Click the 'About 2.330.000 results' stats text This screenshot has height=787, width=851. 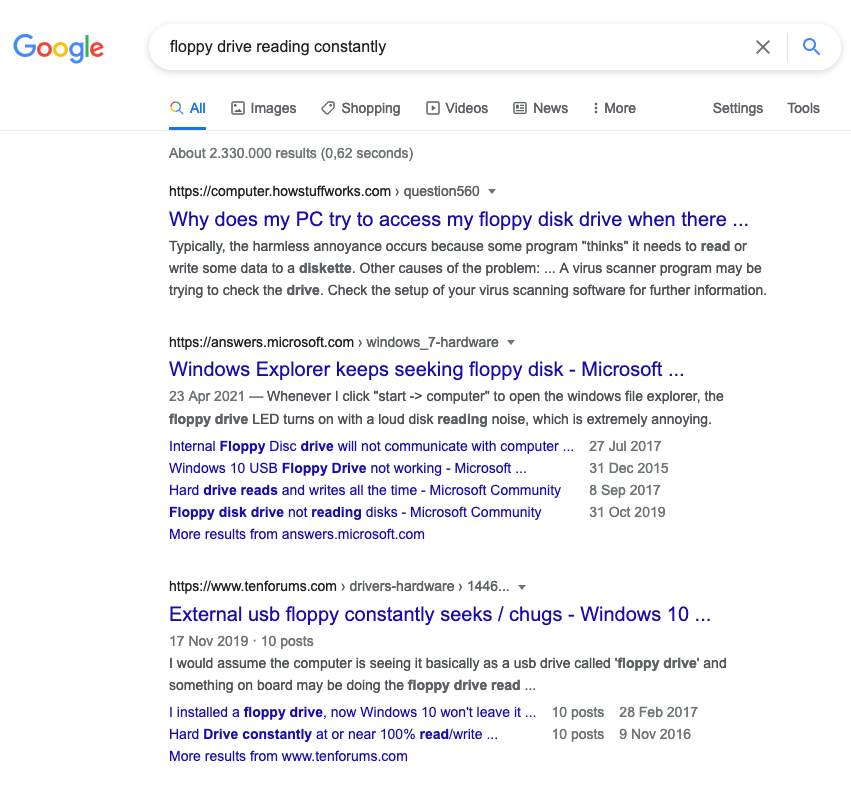(x=291, y=154)
